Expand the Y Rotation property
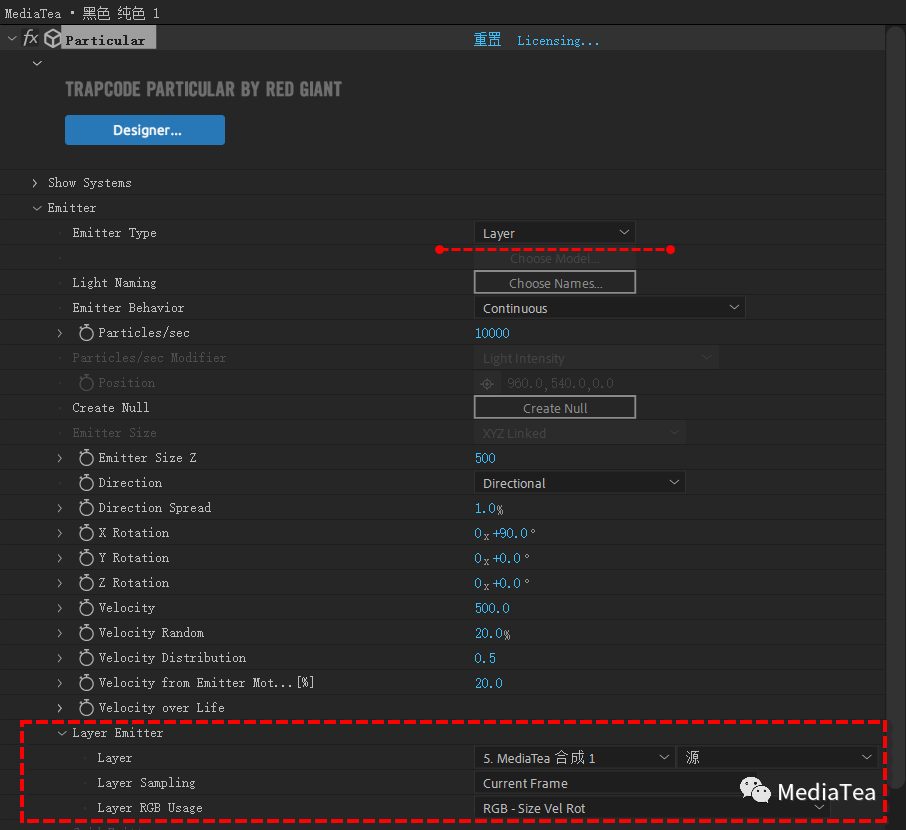The image size is (906, 830). click(60, 558)
